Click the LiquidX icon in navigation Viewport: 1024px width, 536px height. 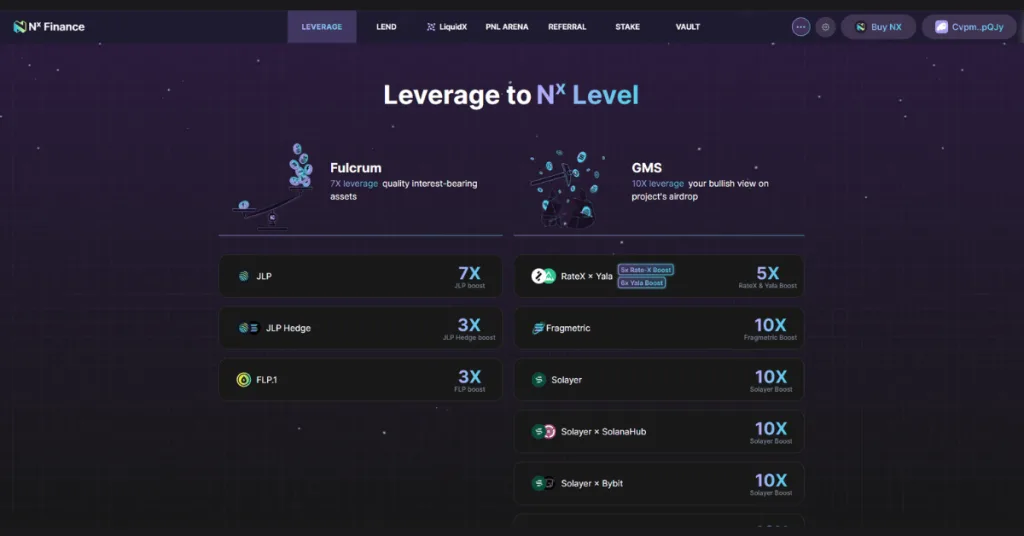[x=431, y=27]
